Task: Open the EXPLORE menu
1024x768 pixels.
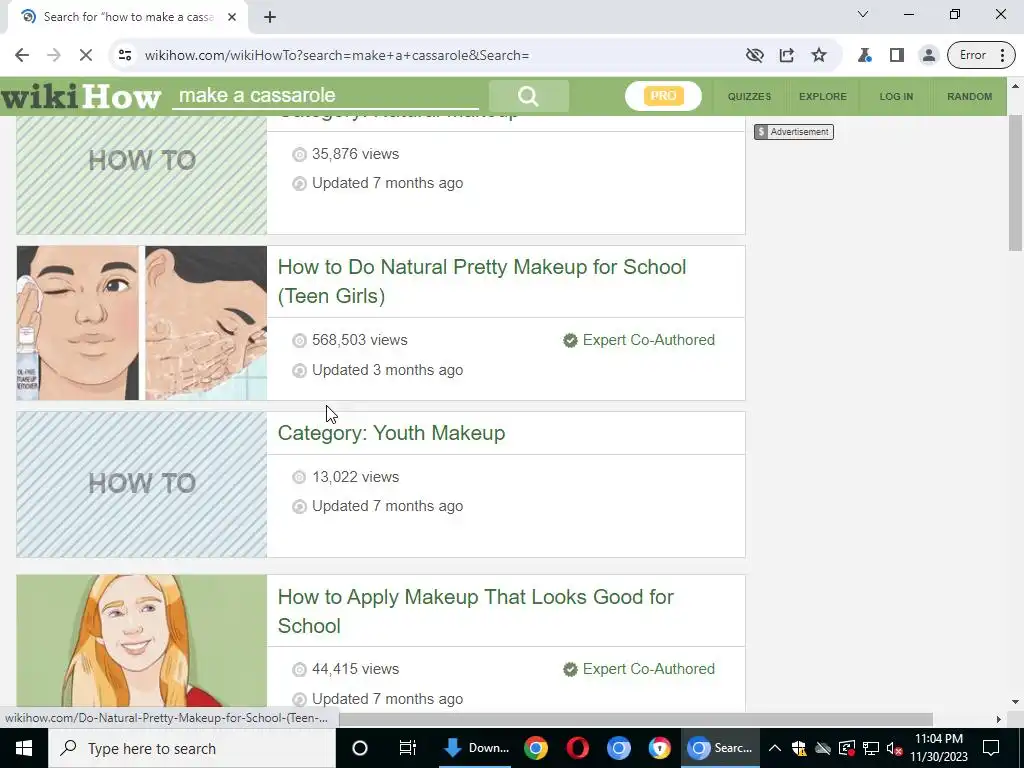Action: 822,97
